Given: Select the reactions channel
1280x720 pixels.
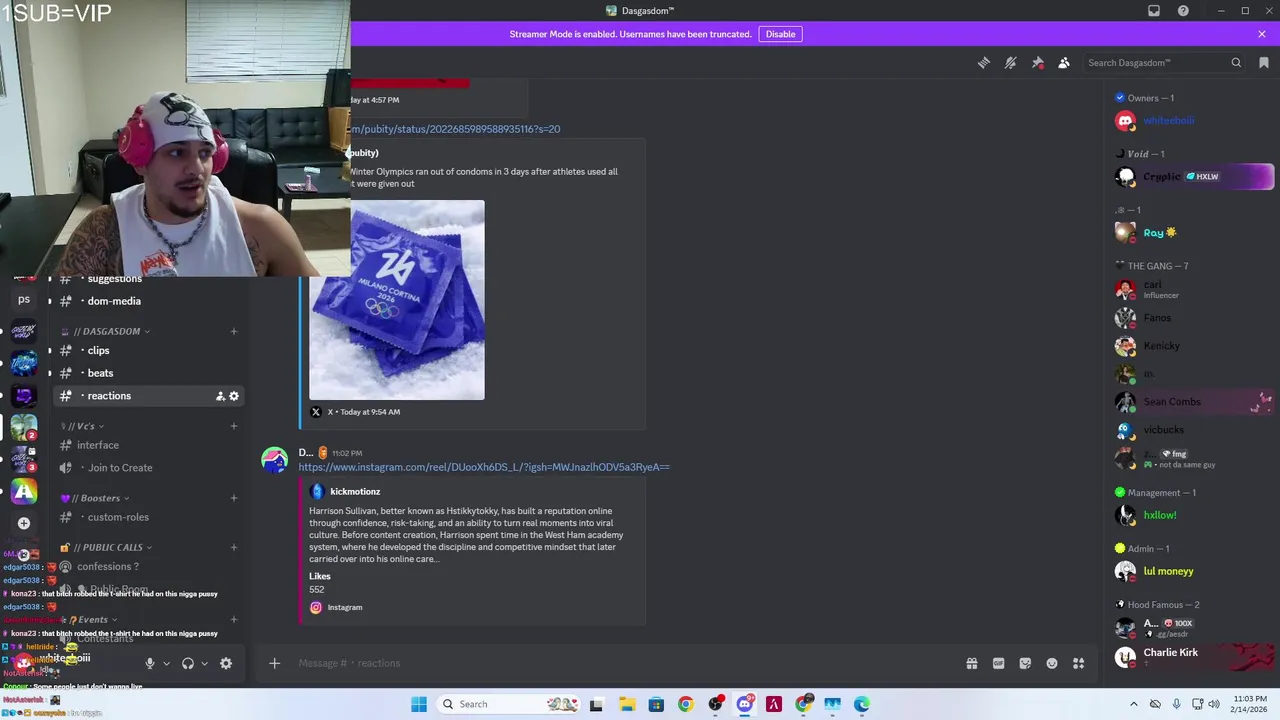Looking at the screenshot, I should point(148,396).
